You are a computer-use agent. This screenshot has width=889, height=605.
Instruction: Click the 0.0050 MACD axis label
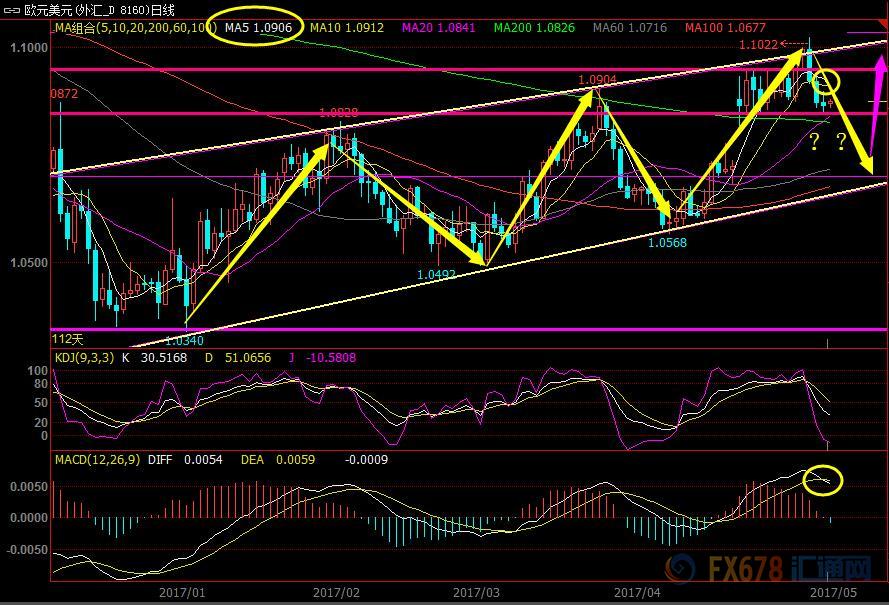coord(29,487)
